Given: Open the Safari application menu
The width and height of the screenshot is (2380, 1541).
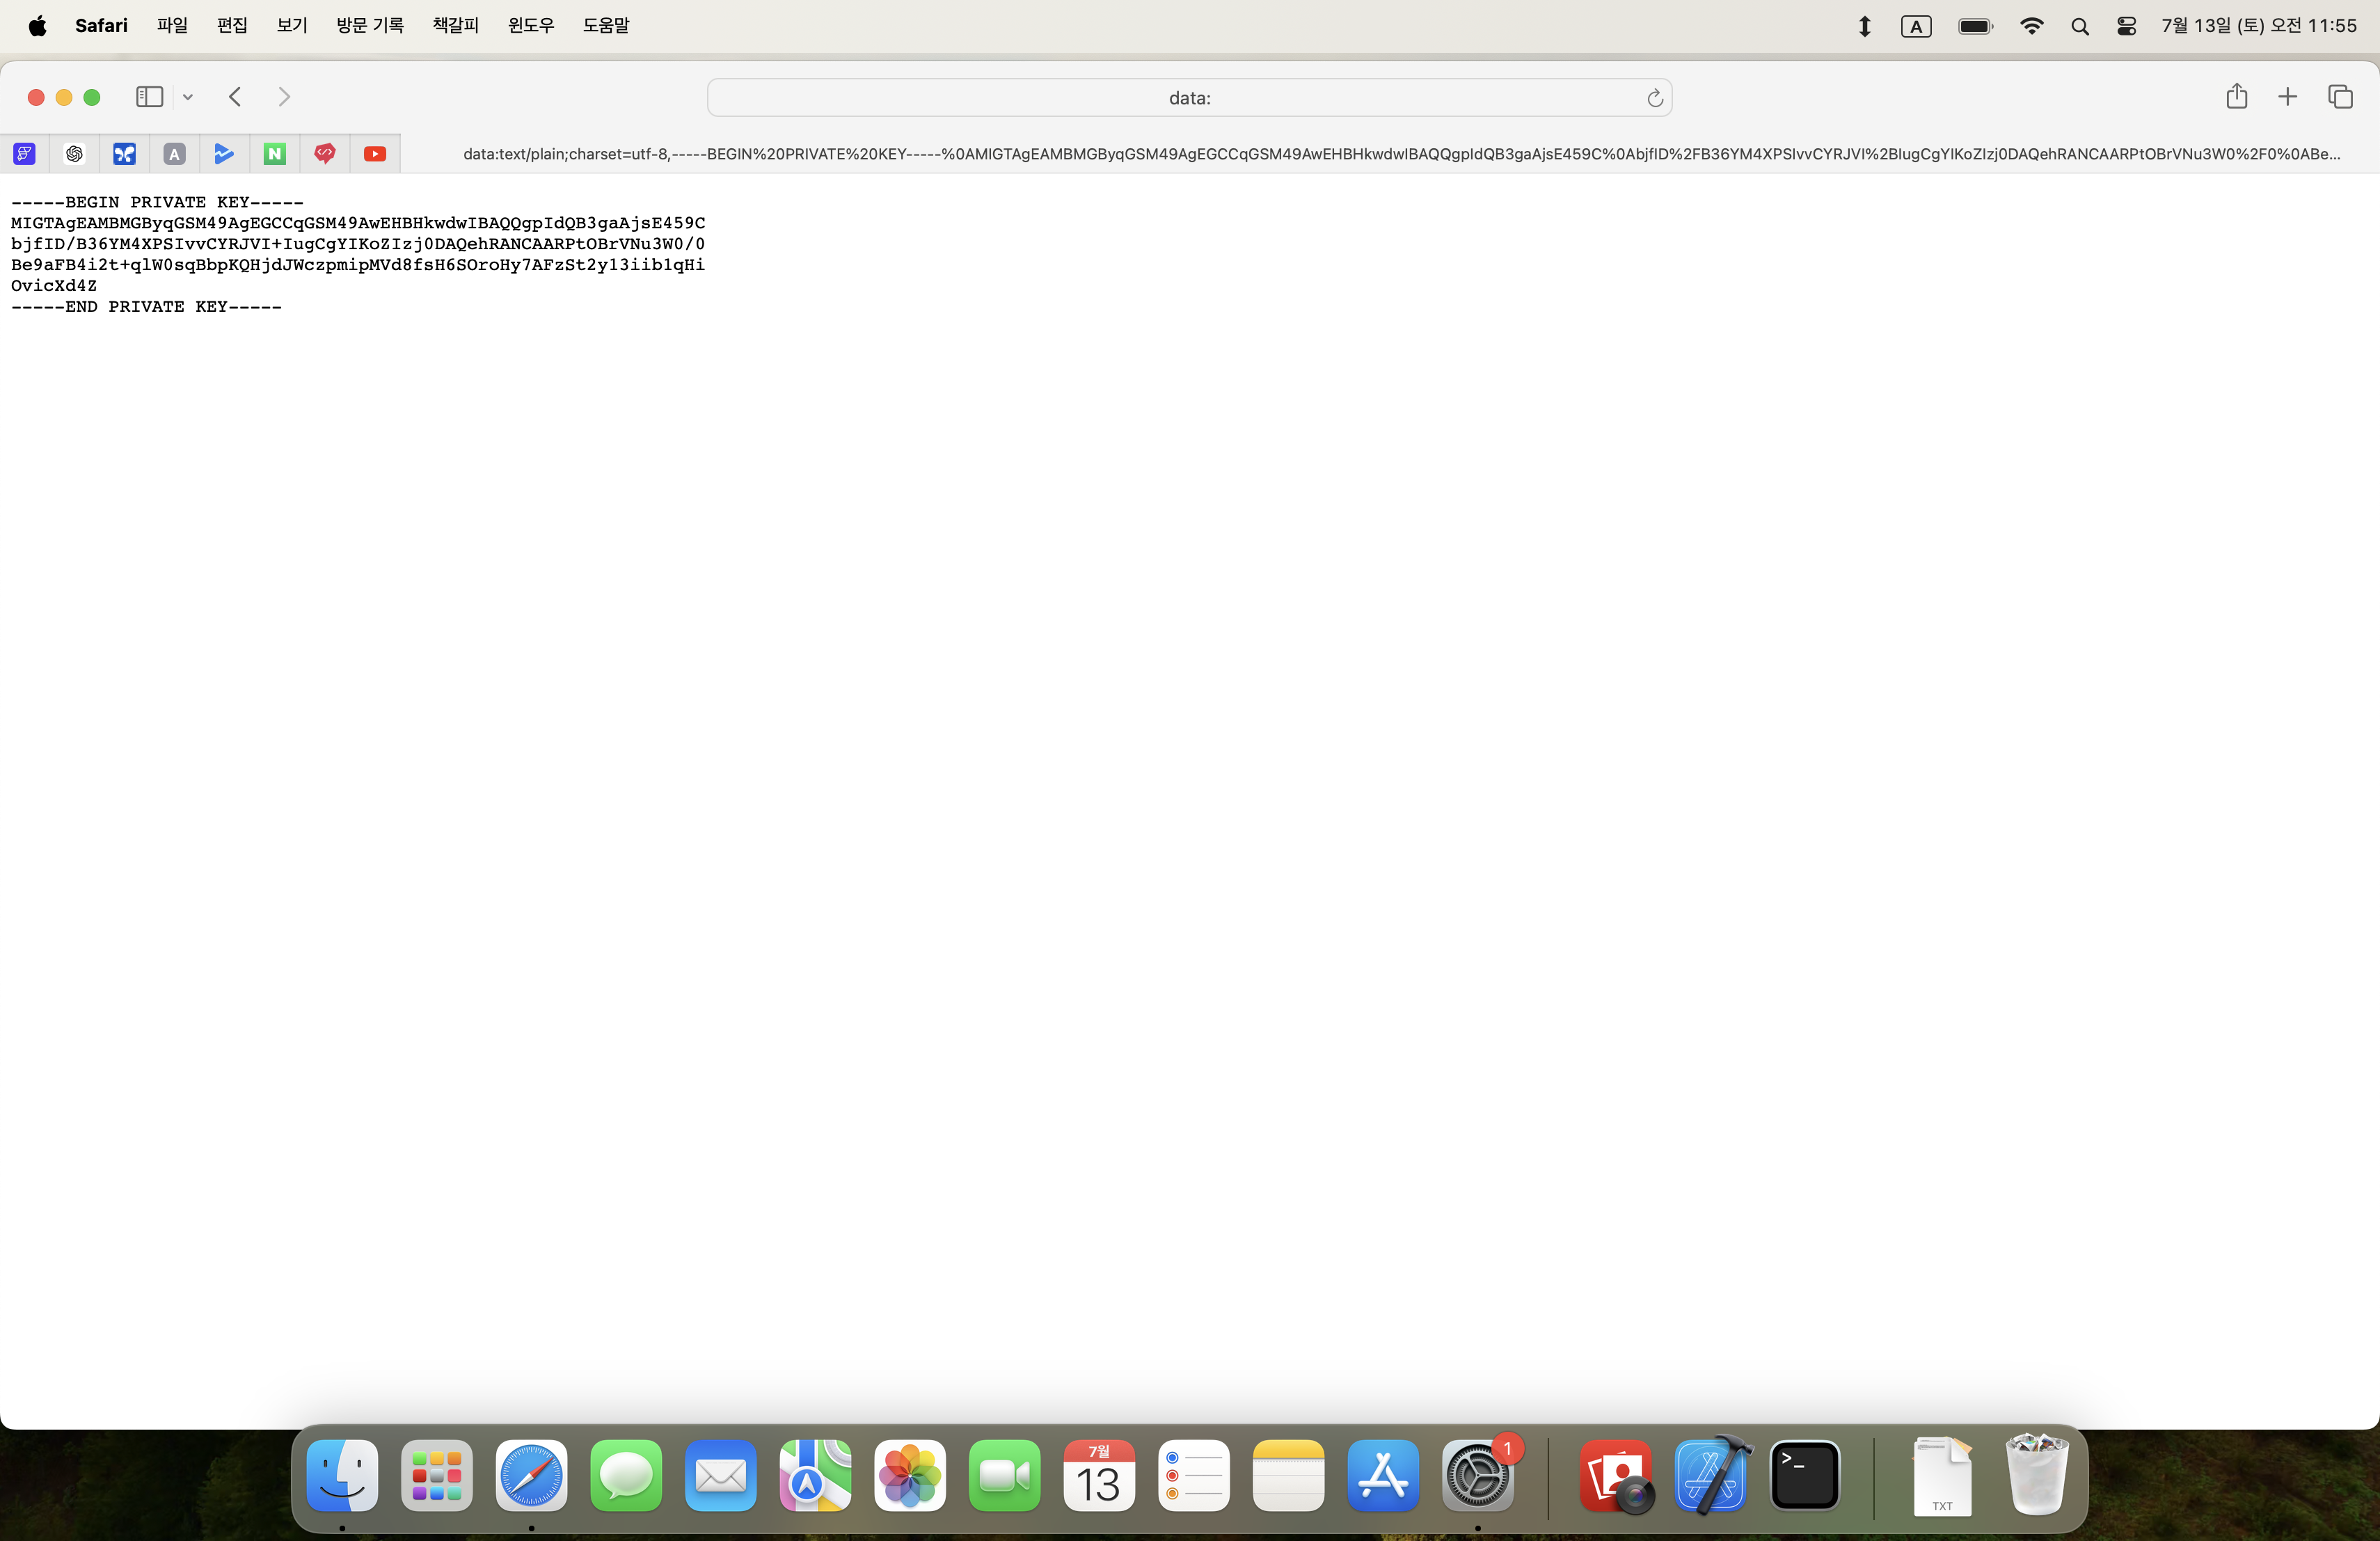Looking at the screenshot, I should [x=101, y=26].
